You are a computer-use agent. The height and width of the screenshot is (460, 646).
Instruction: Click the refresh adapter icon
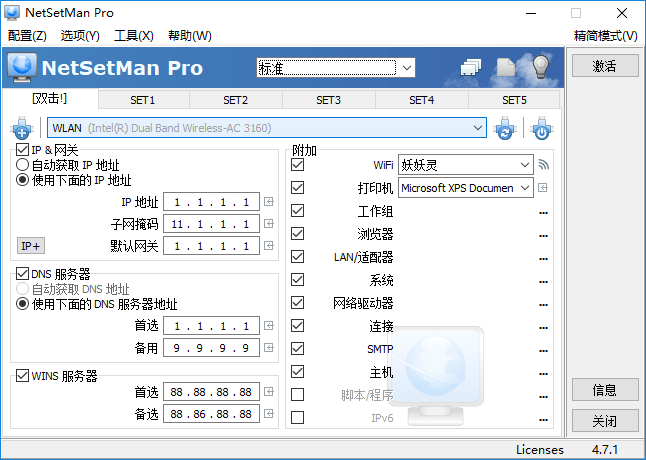click(x=505, y=128)
